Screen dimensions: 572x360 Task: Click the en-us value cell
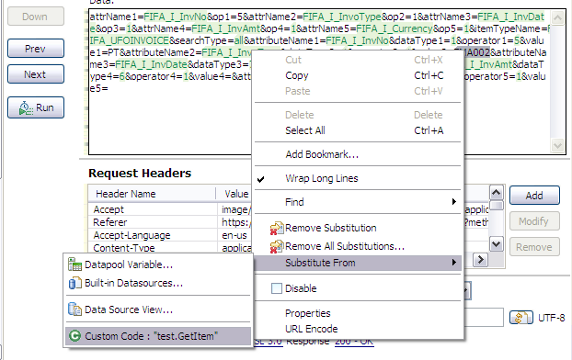234,235
